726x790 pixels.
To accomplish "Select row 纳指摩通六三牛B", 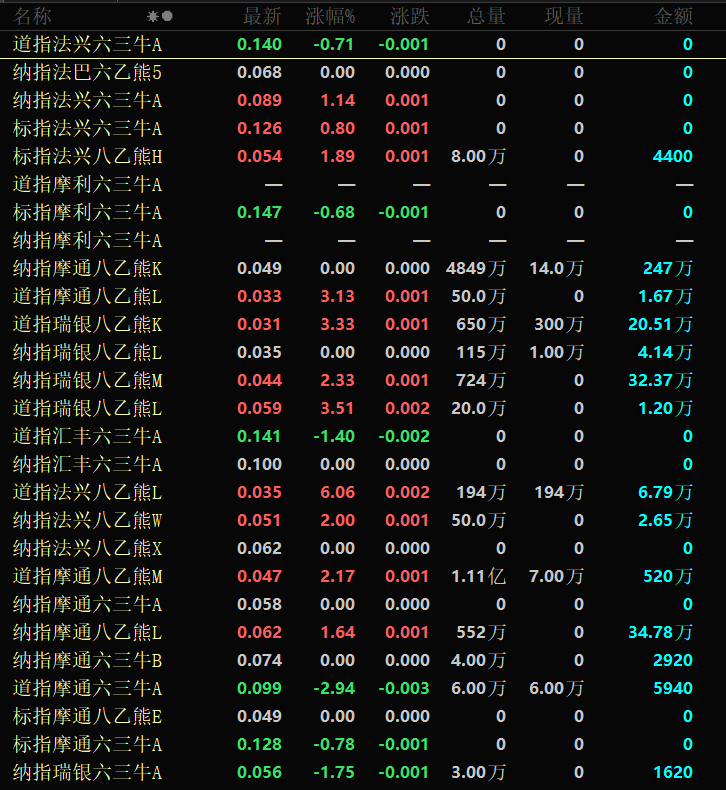I will [363, 660].
